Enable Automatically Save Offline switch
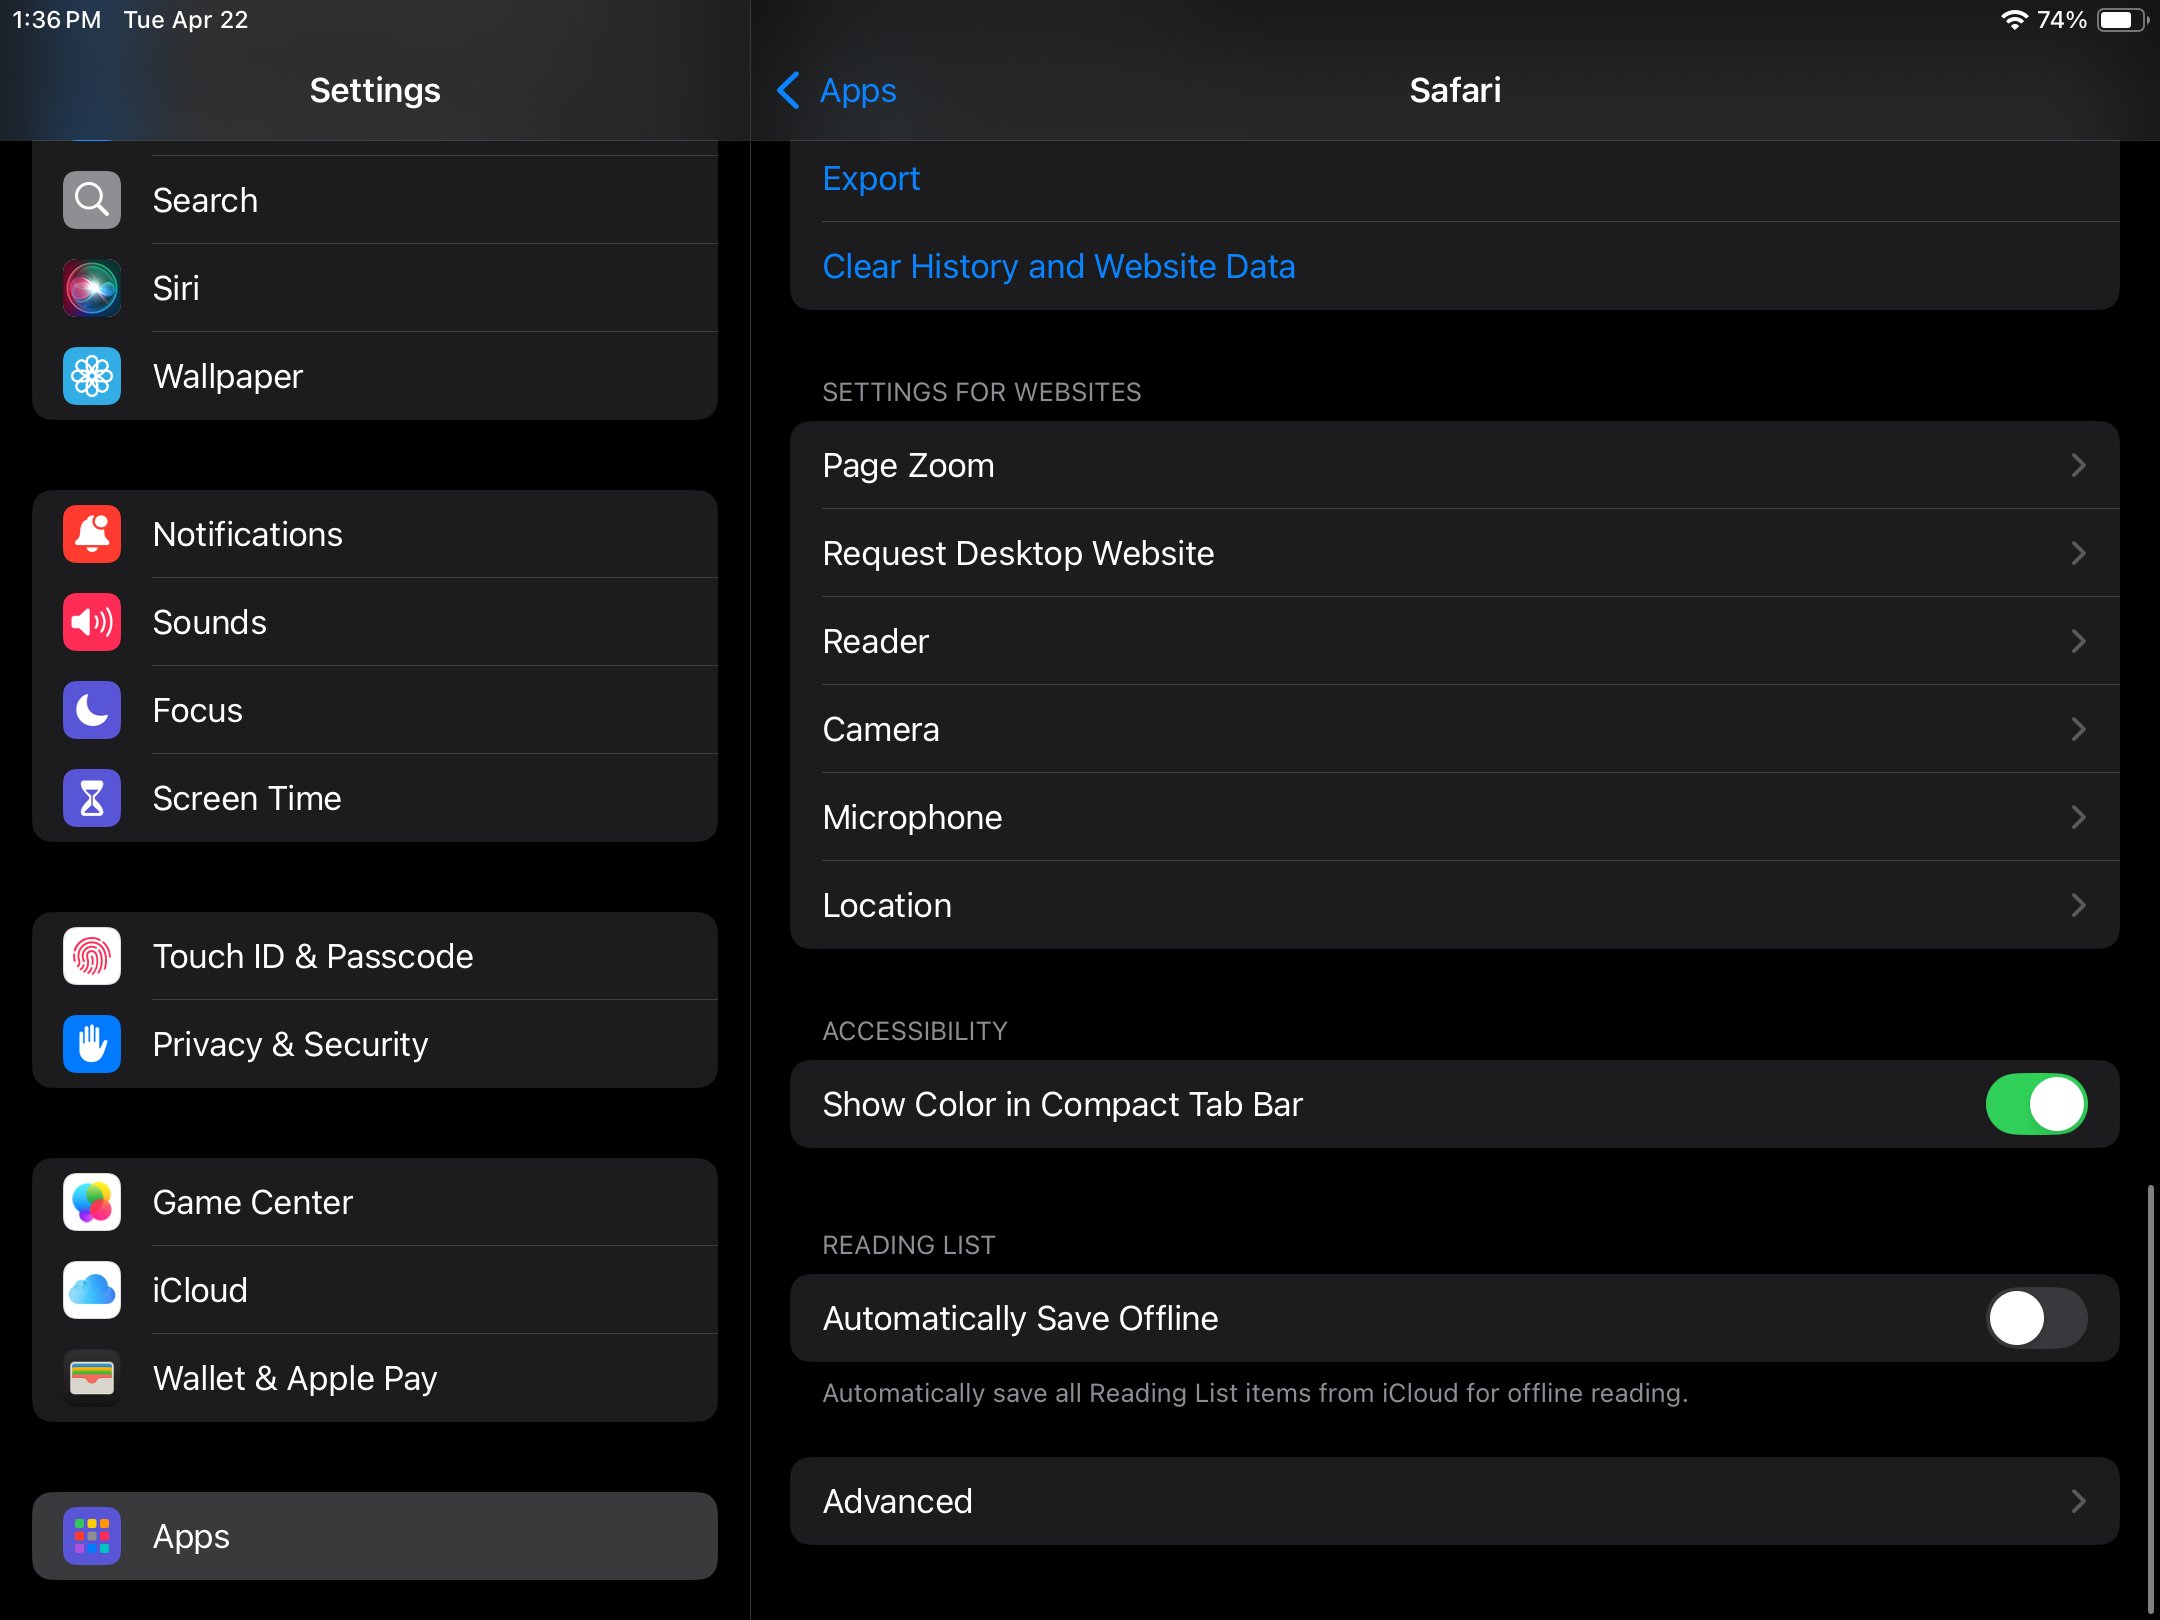The height and width of the screenshot is (1620, 2160). coord(2036,1318)
